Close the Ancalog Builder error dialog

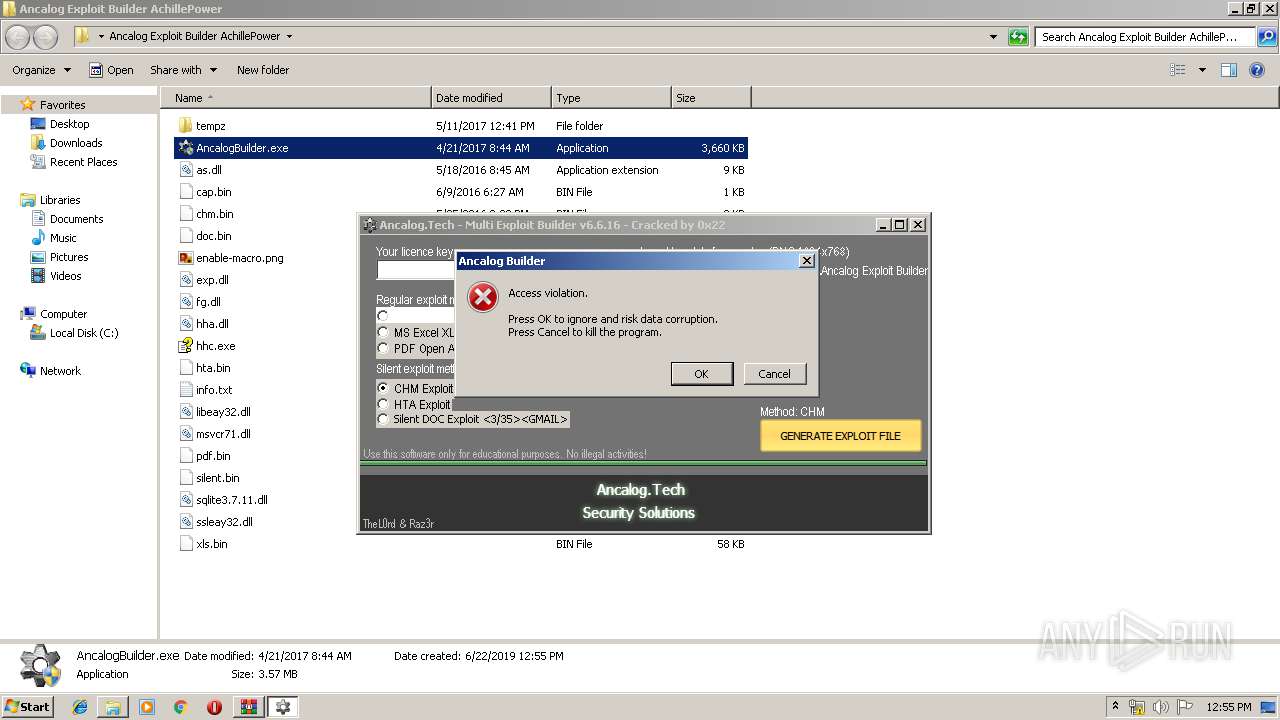click(x=806, y=261)
